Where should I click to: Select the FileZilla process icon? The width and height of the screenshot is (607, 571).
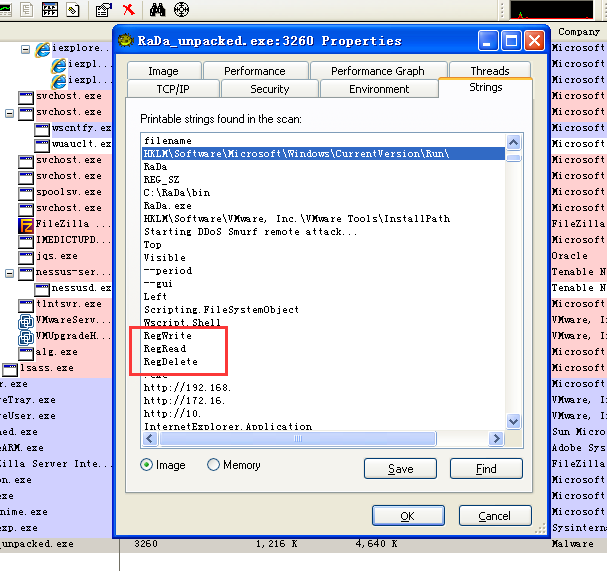click(26, 225)
